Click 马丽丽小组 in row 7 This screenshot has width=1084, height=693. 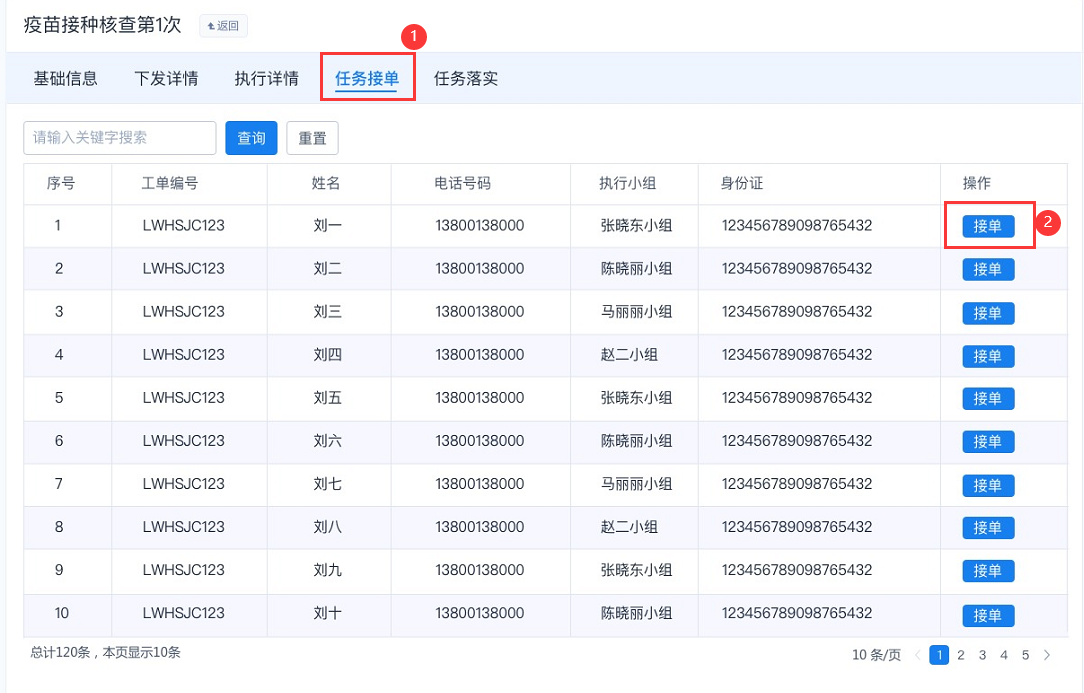tap(636, 483)
